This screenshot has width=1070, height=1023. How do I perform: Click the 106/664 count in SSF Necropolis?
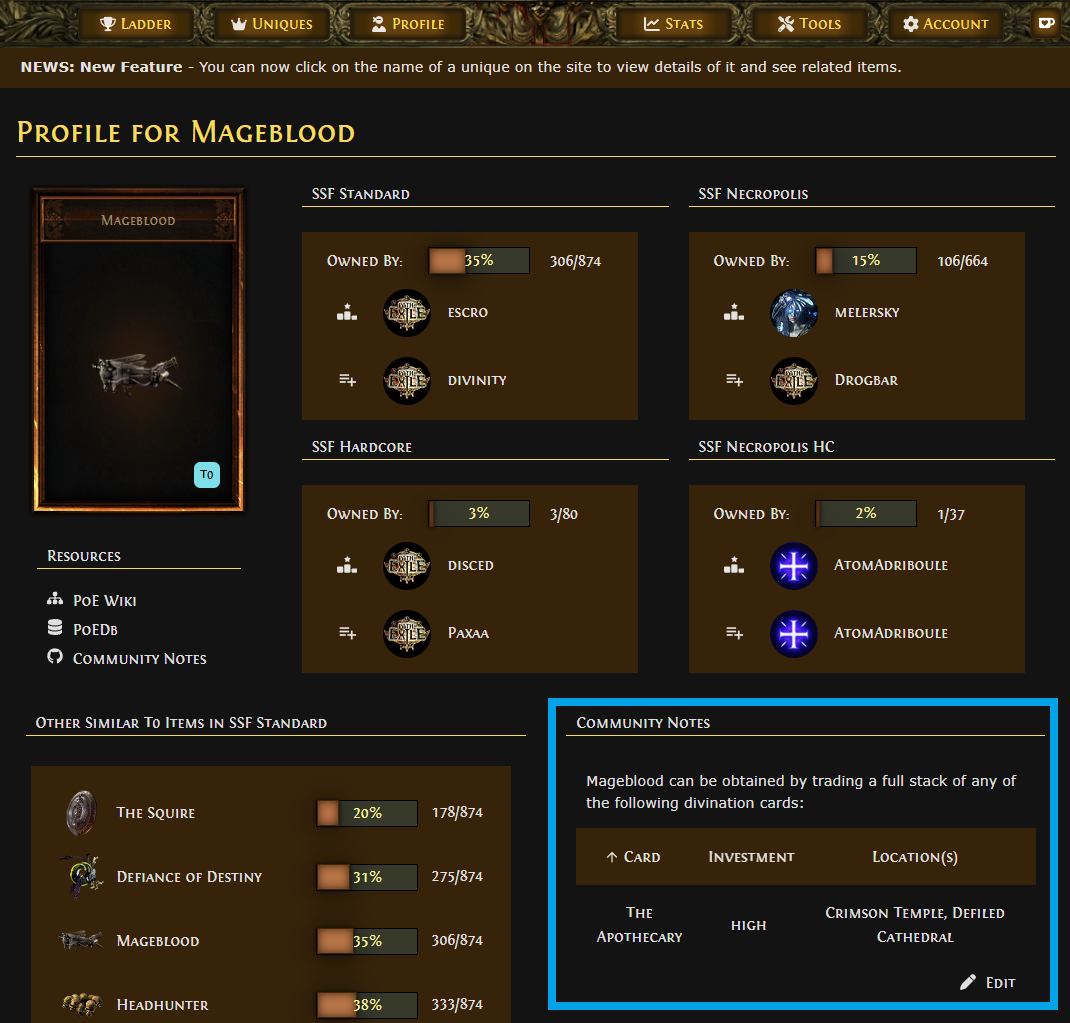pyautogui.click(x=962, y=261)
